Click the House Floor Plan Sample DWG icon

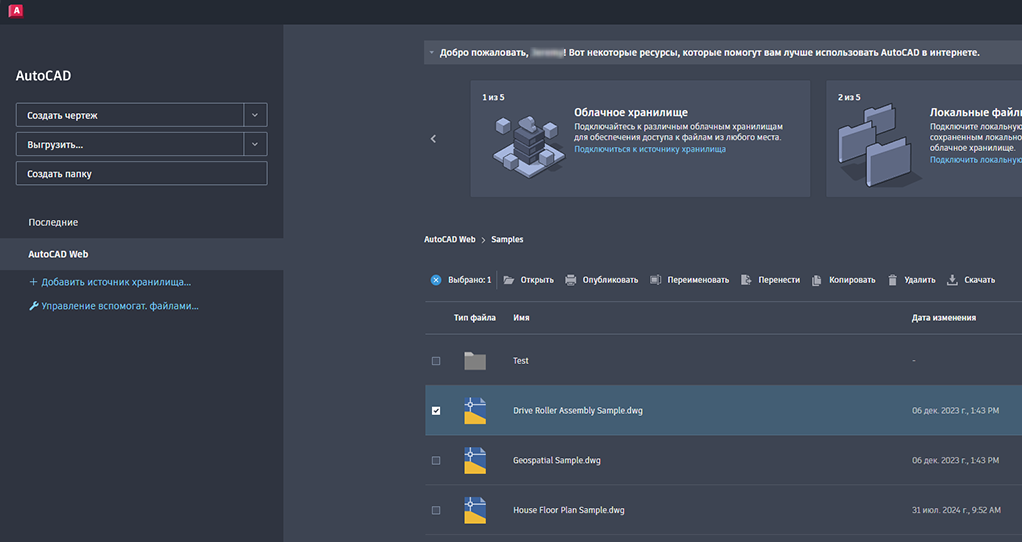tap(475, 511)
